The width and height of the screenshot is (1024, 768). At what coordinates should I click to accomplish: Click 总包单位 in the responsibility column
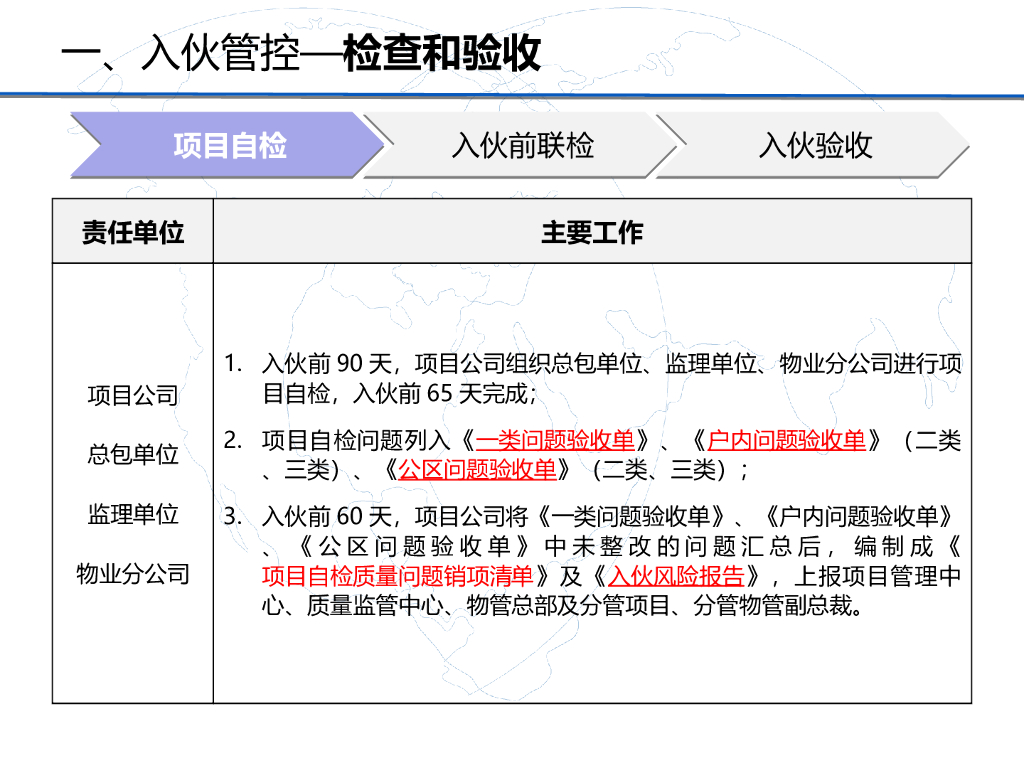(x=133, y=454)
